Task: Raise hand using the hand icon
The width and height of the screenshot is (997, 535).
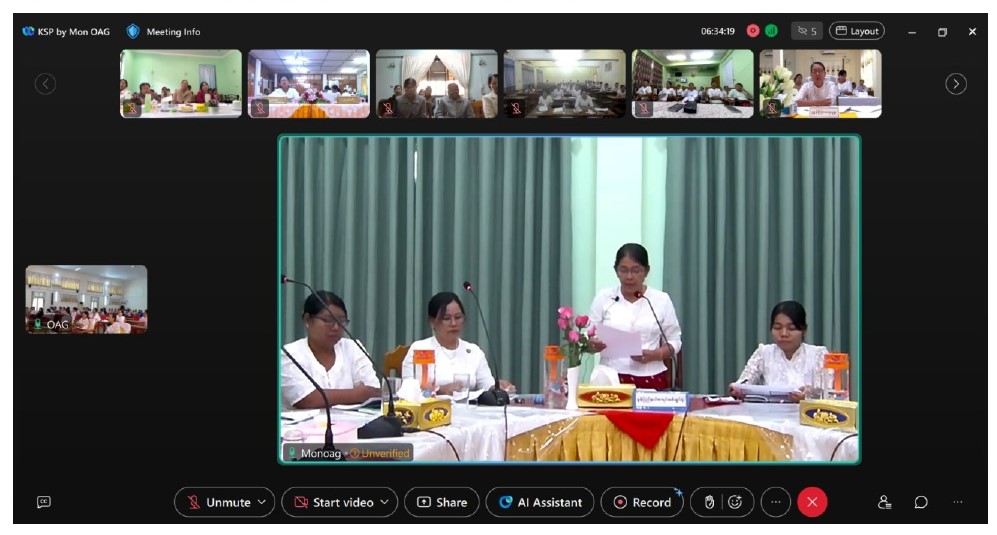Action: [x=709, y=502]
